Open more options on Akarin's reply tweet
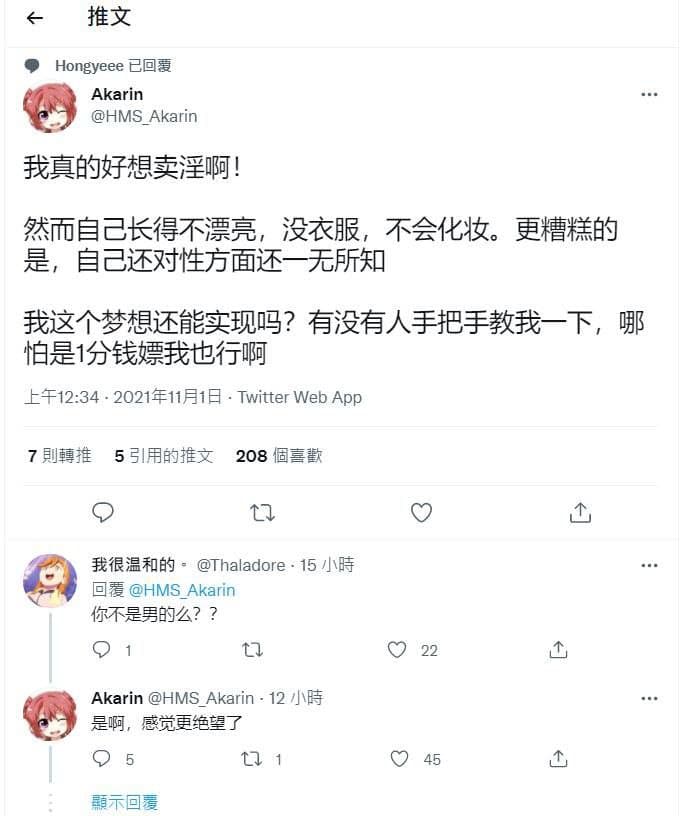Screen dimensions: 697x816 [x=649, y=698]
